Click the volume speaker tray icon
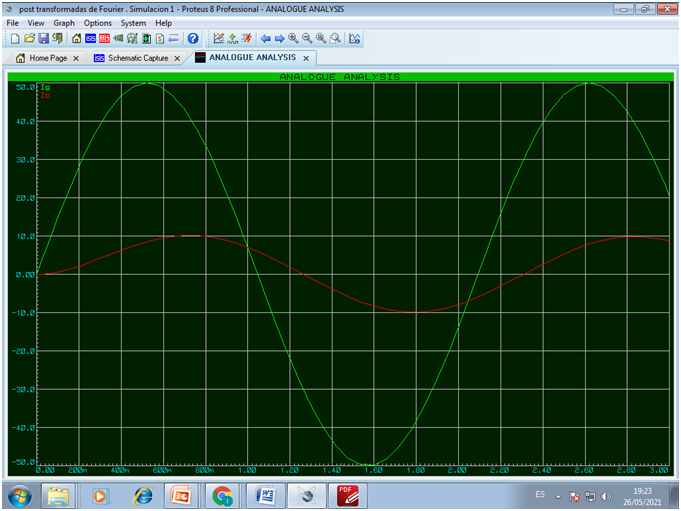681x511 pixels. coord(606,496)
